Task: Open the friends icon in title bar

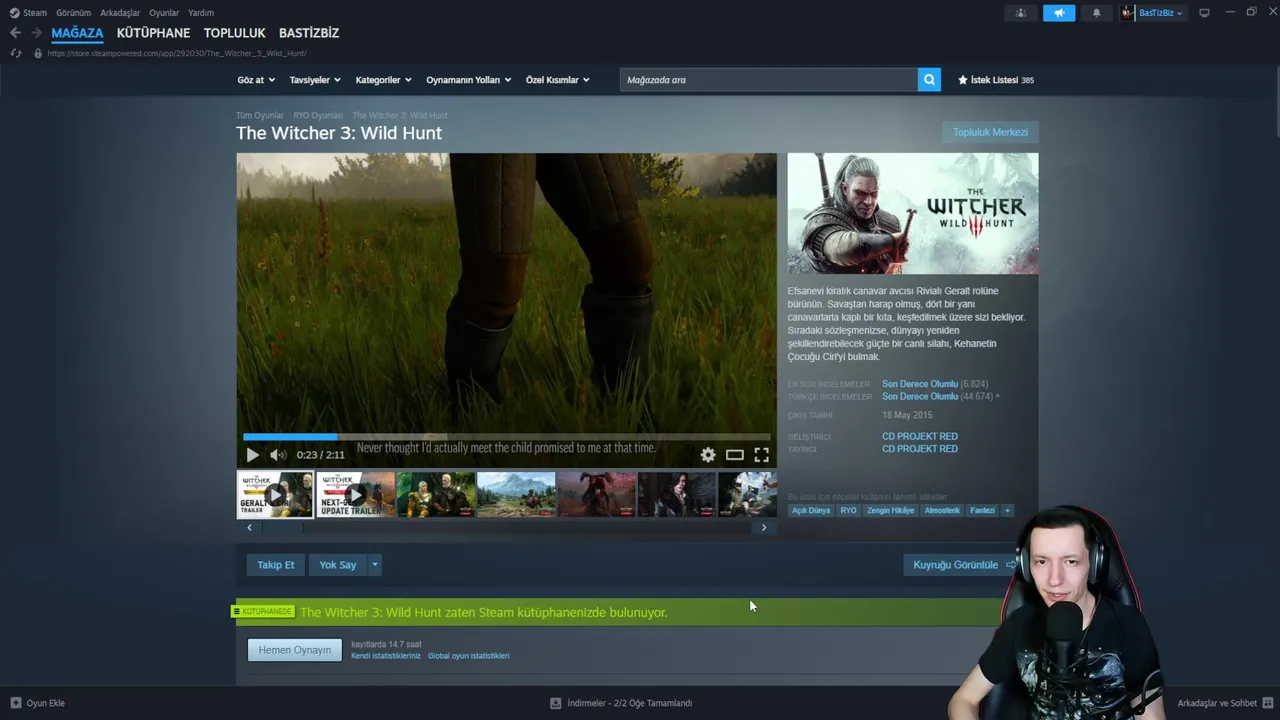Action: point(1021,13)
